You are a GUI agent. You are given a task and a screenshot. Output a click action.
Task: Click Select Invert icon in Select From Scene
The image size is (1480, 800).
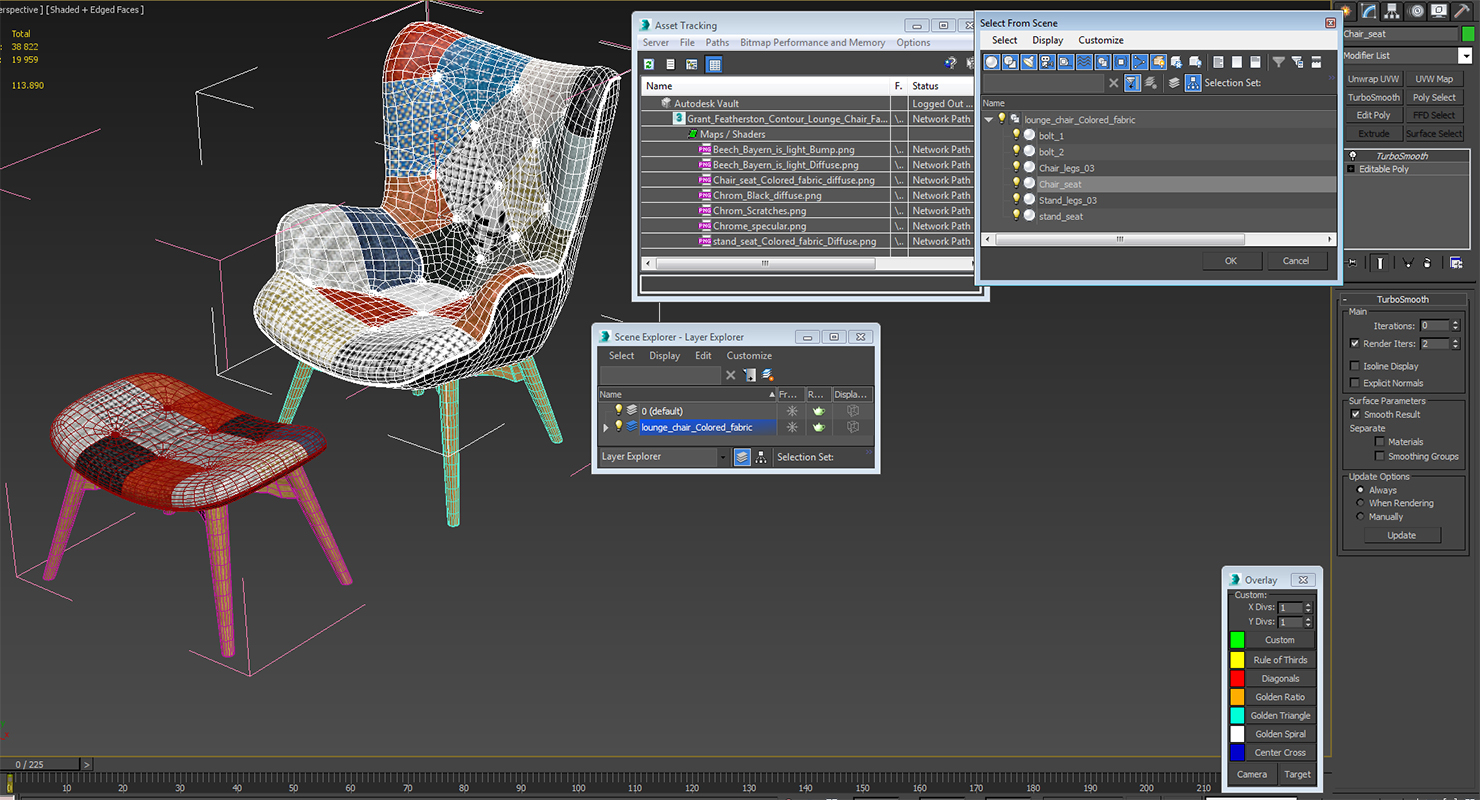click(x=1256, y=62)
